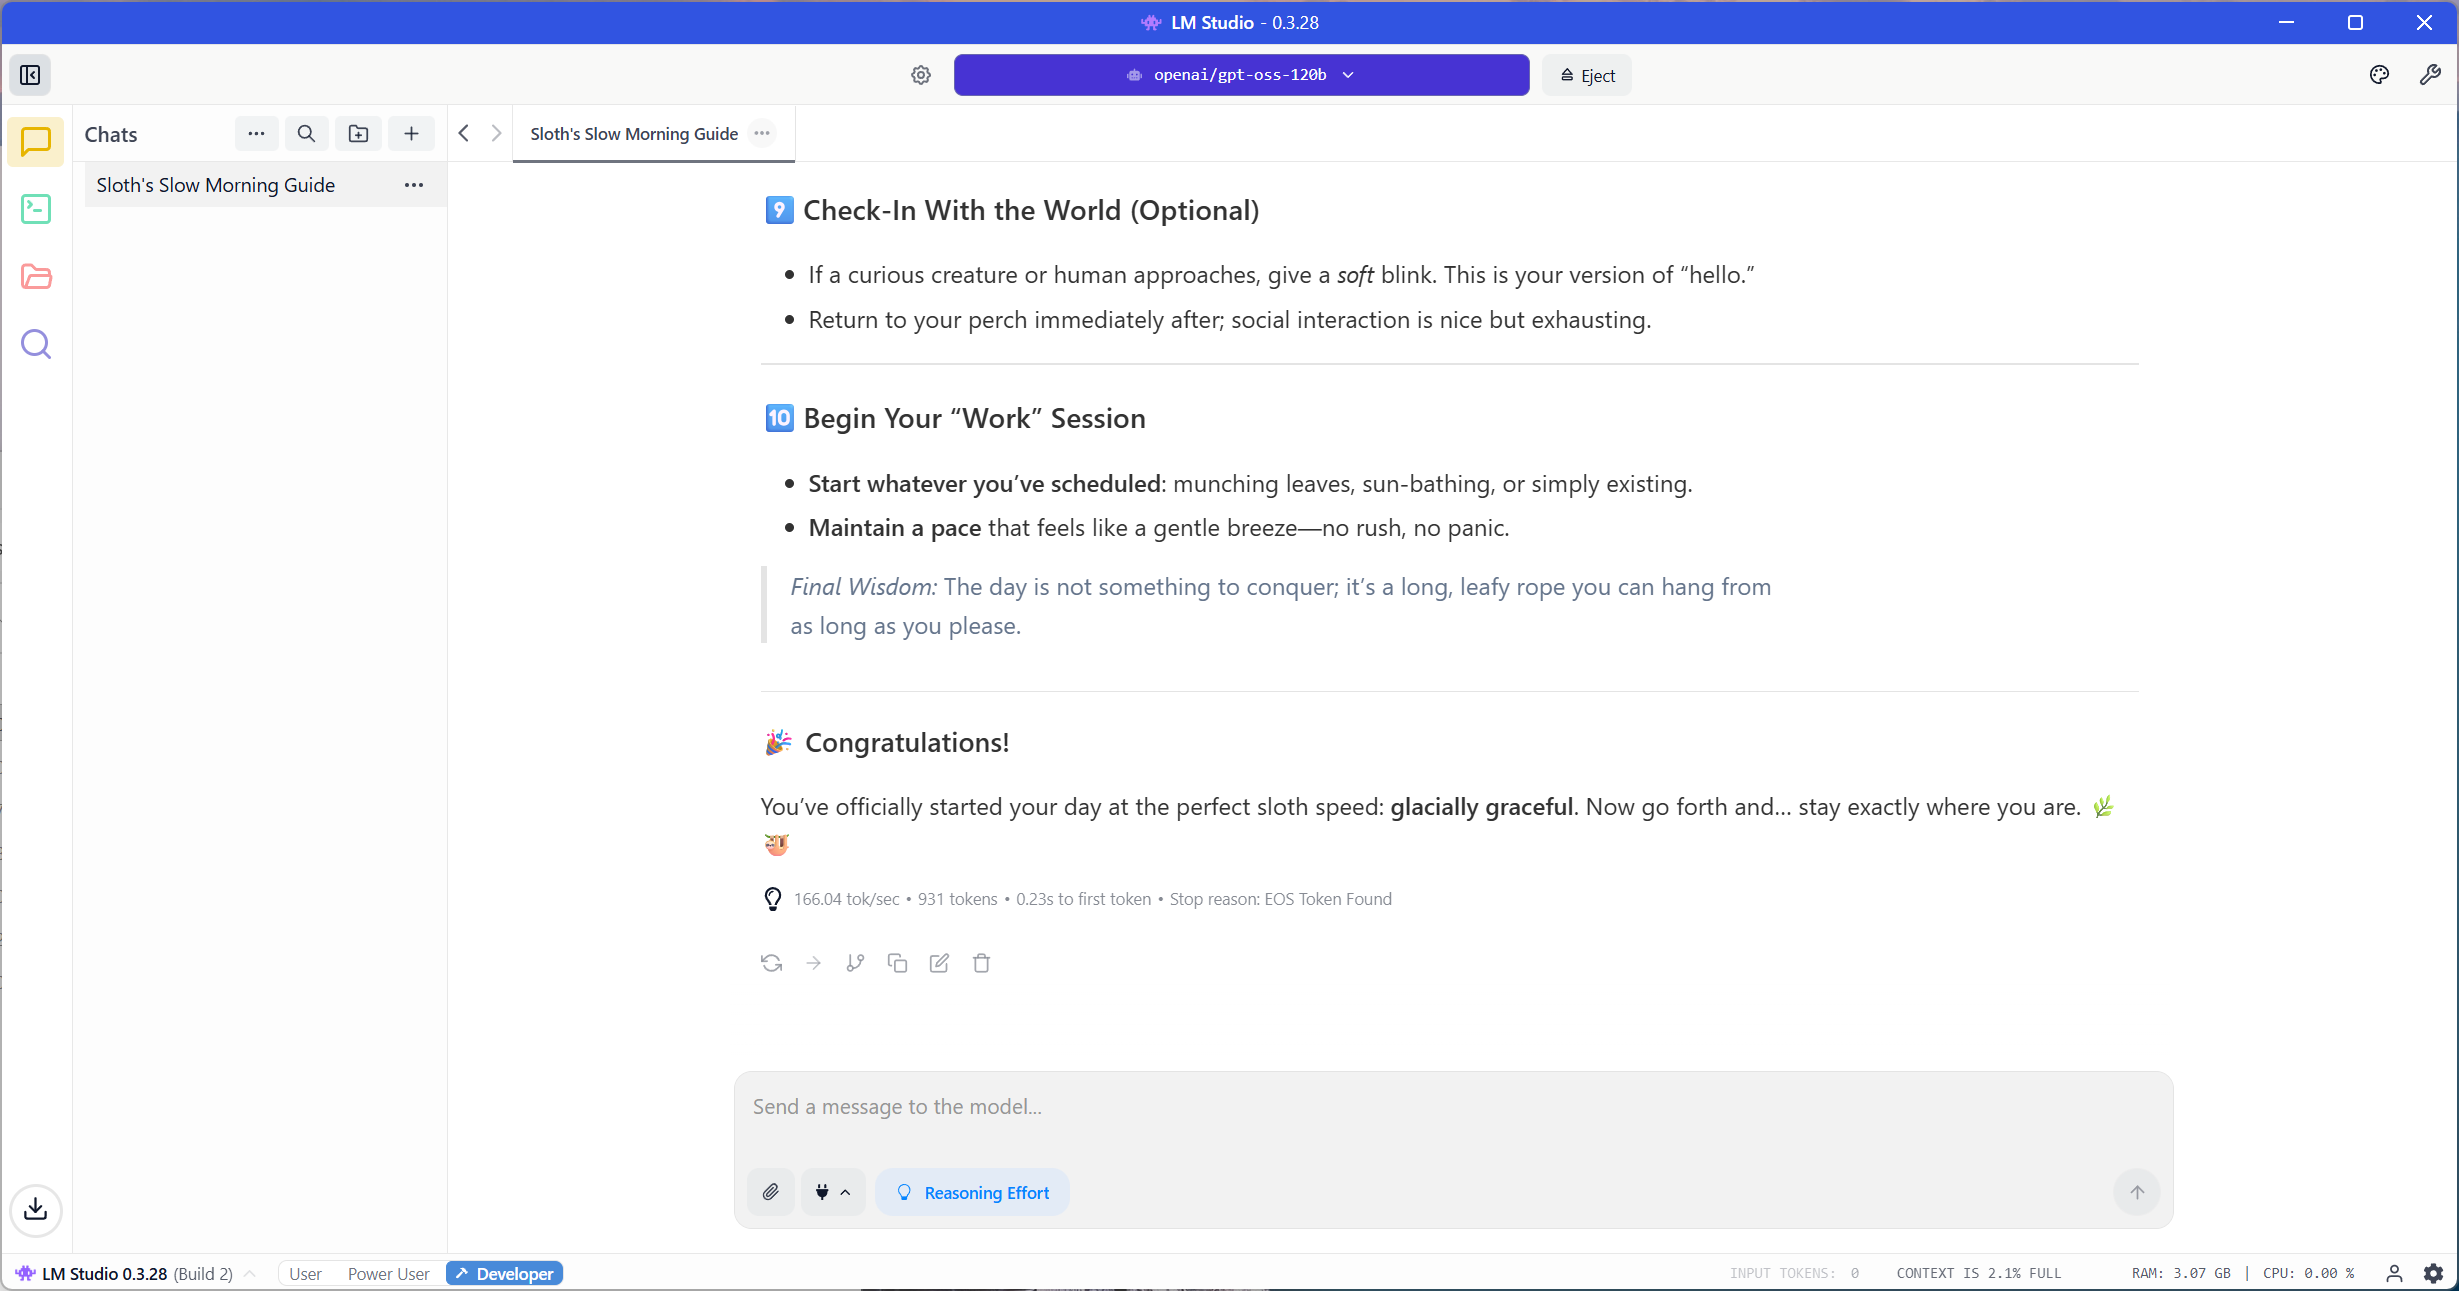
Task: Click the Reasoning Effort button
Action: pos(972,1192)
